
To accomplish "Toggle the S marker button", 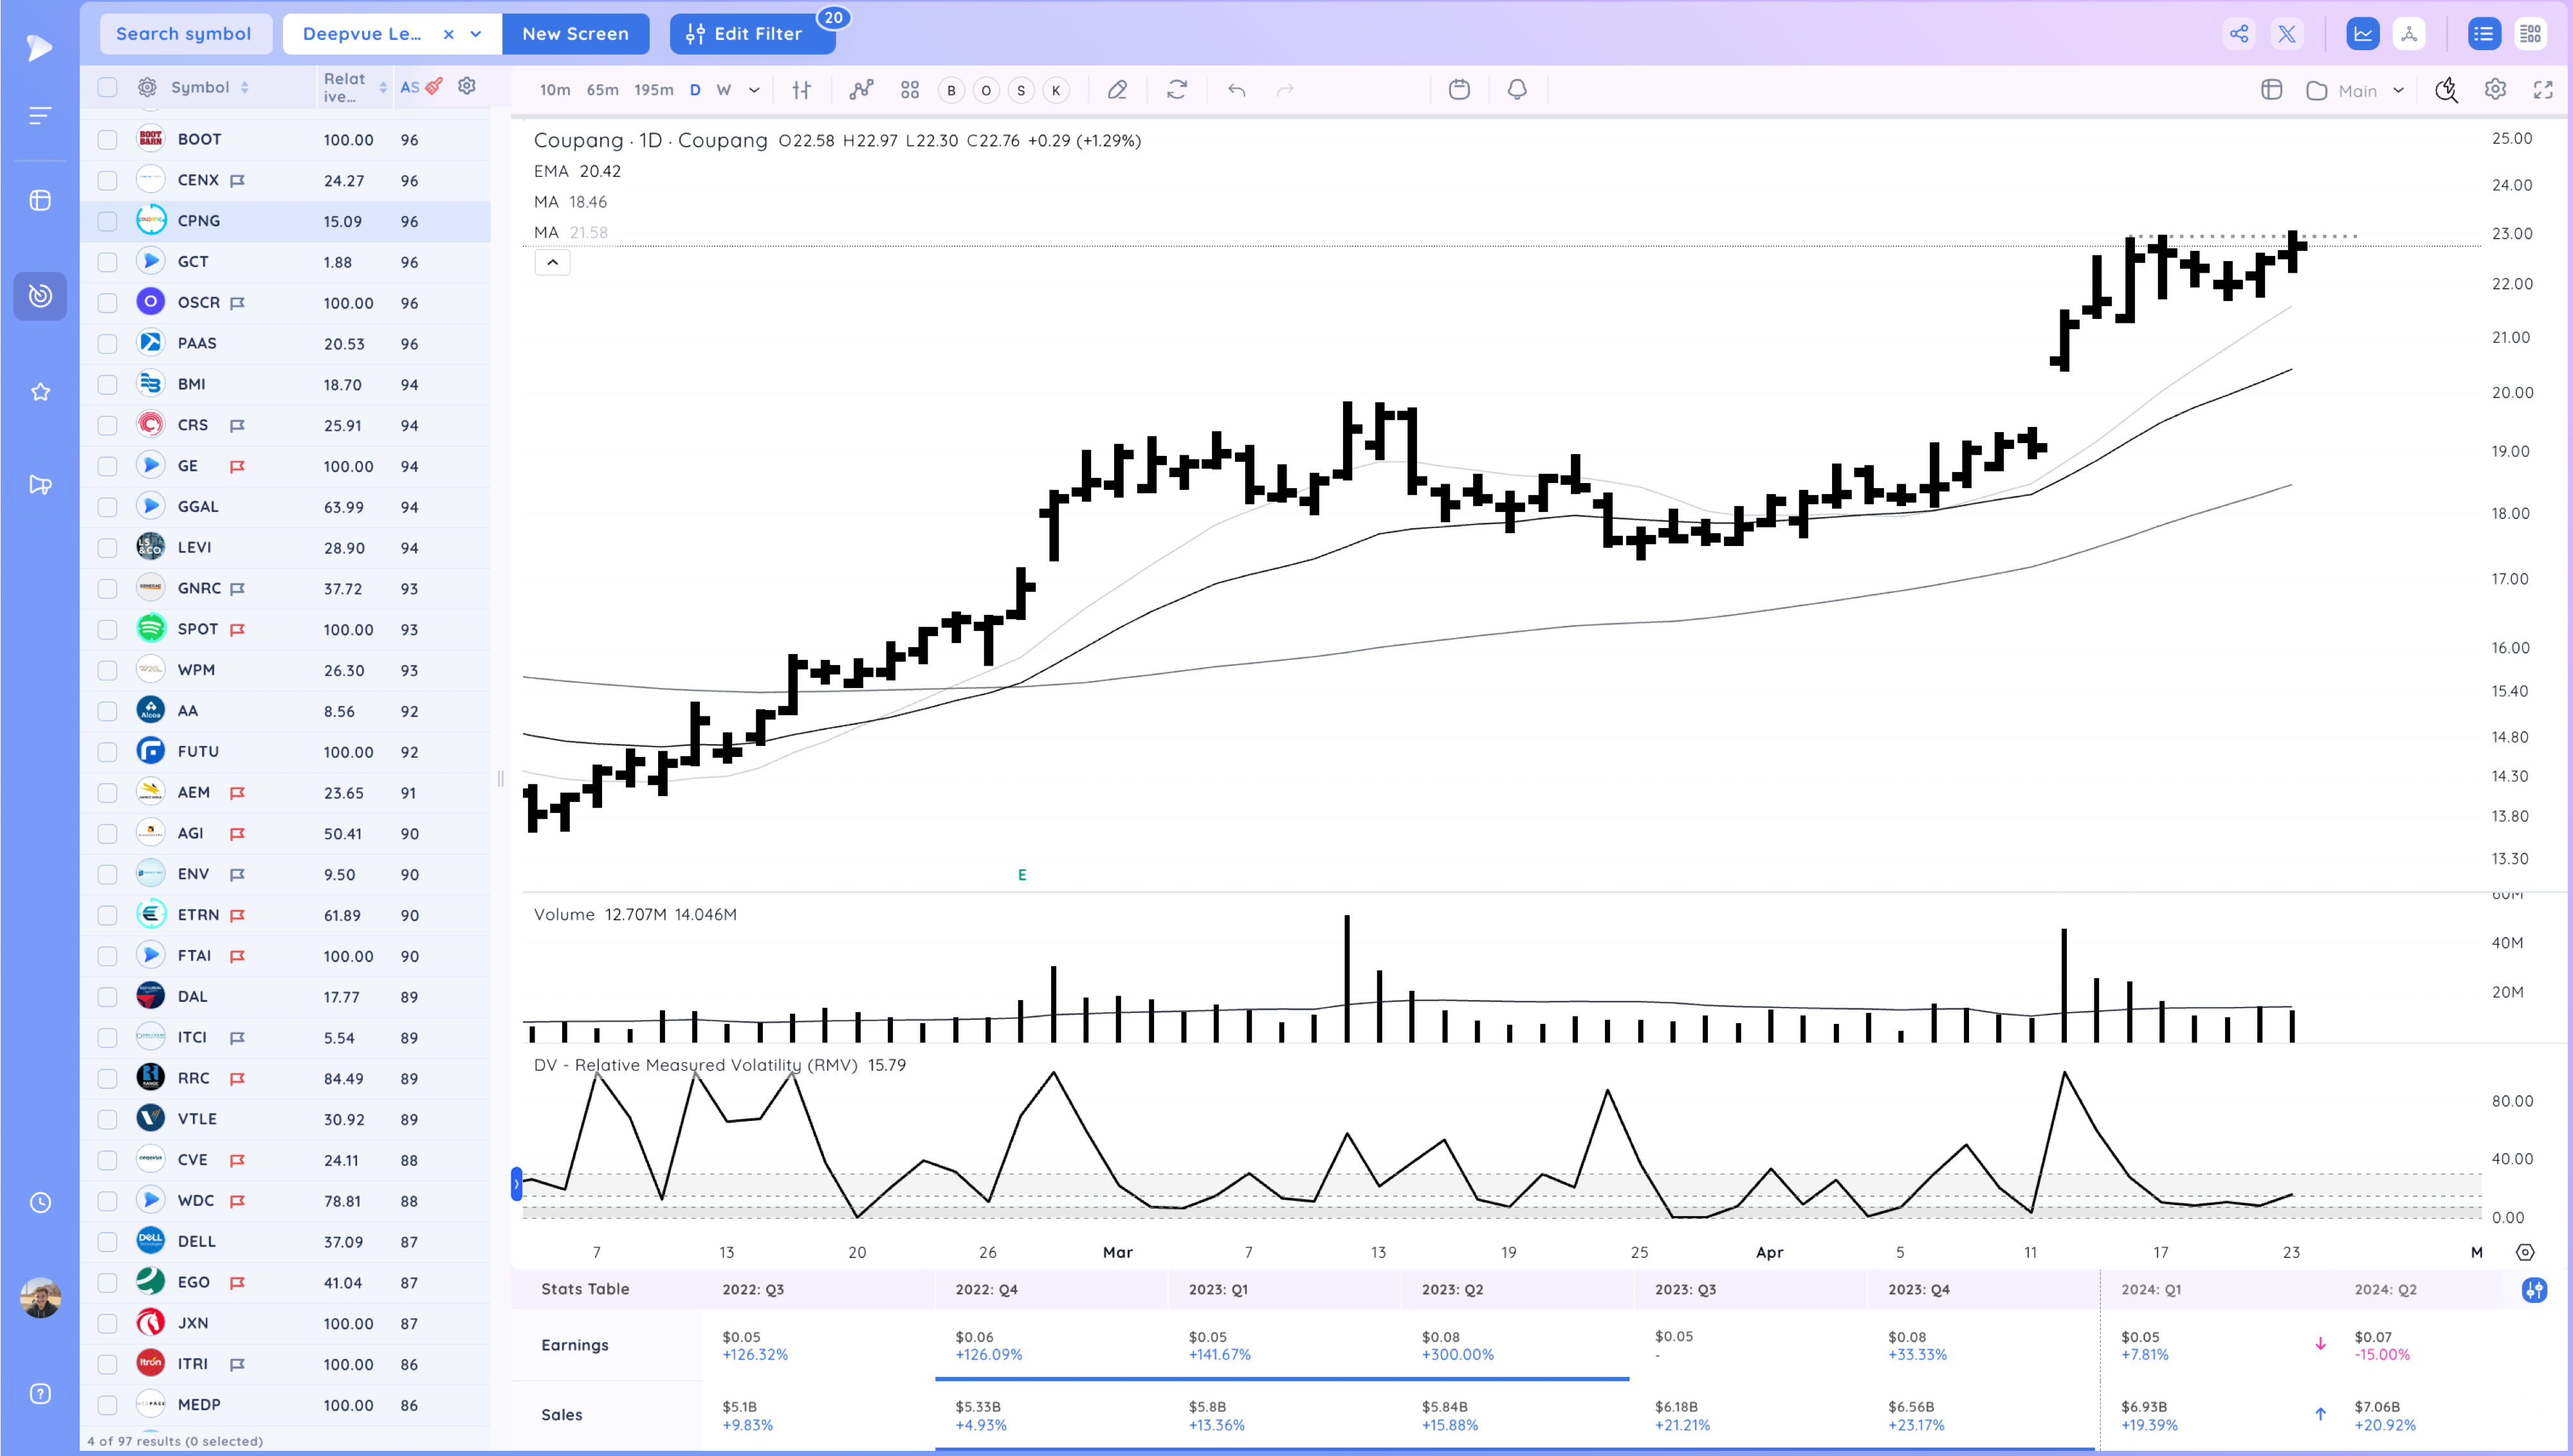I will tap(1020, 90).
